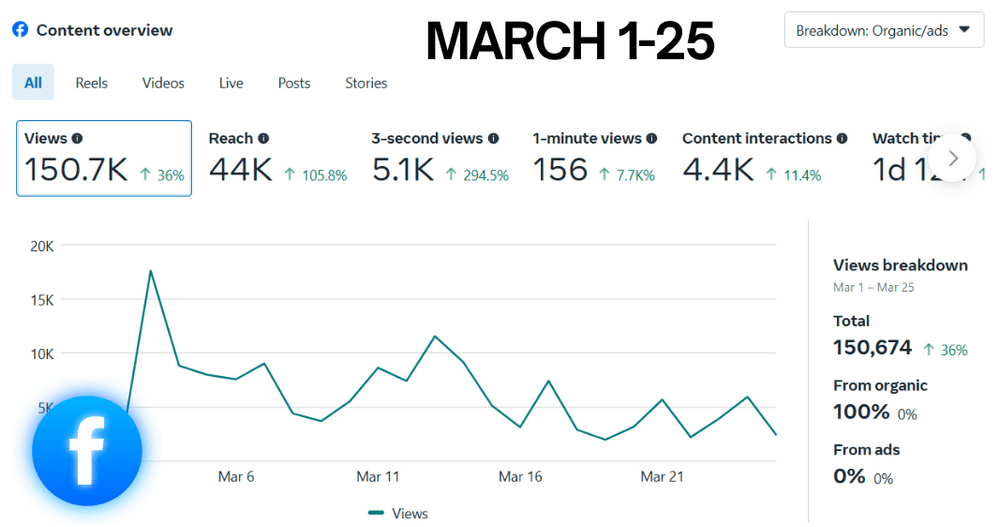Click the Facebook logo beside Content overview
999x527 pixels.
point(20,30)
